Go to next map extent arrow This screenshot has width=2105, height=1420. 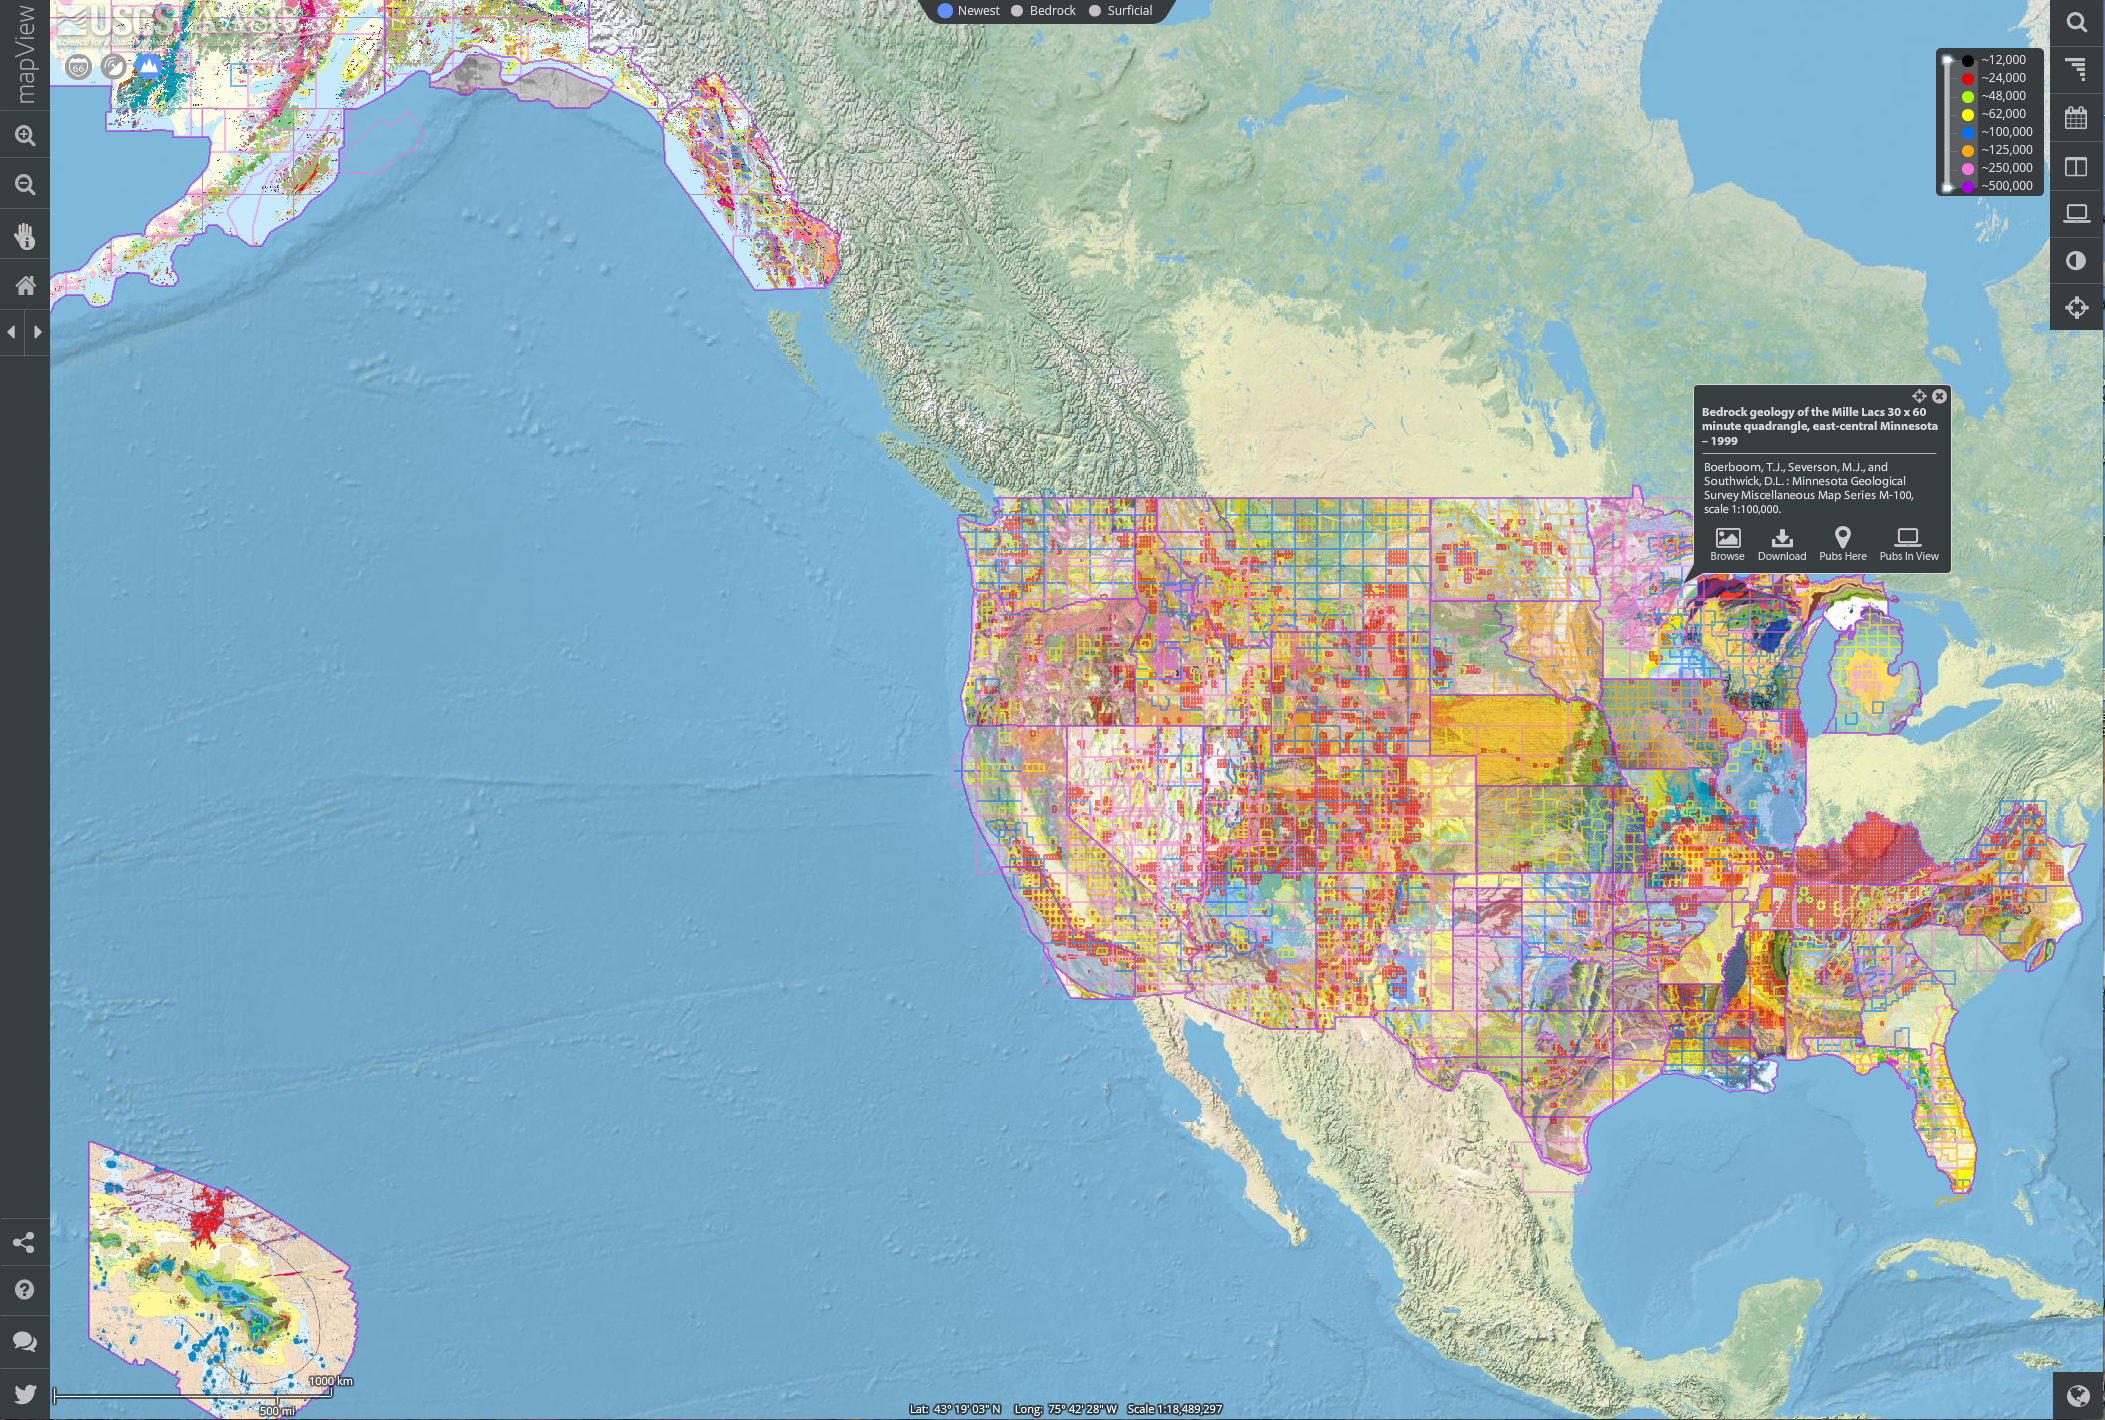click(38, 332)
